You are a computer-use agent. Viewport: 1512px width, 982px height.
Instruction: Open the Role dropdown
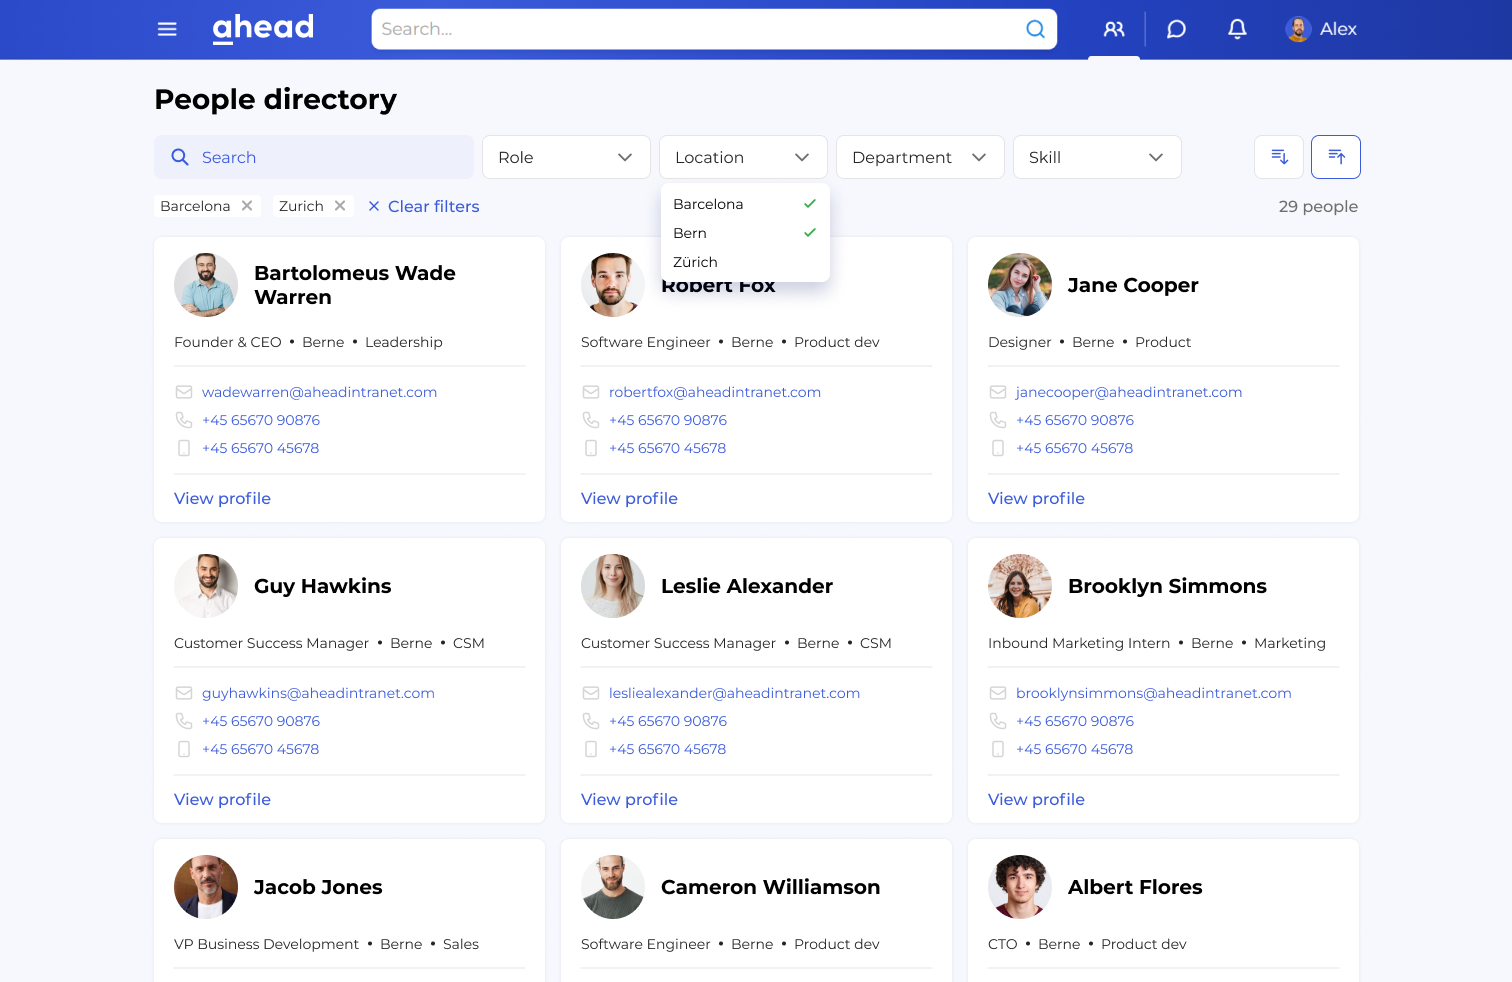pos(566,157)
